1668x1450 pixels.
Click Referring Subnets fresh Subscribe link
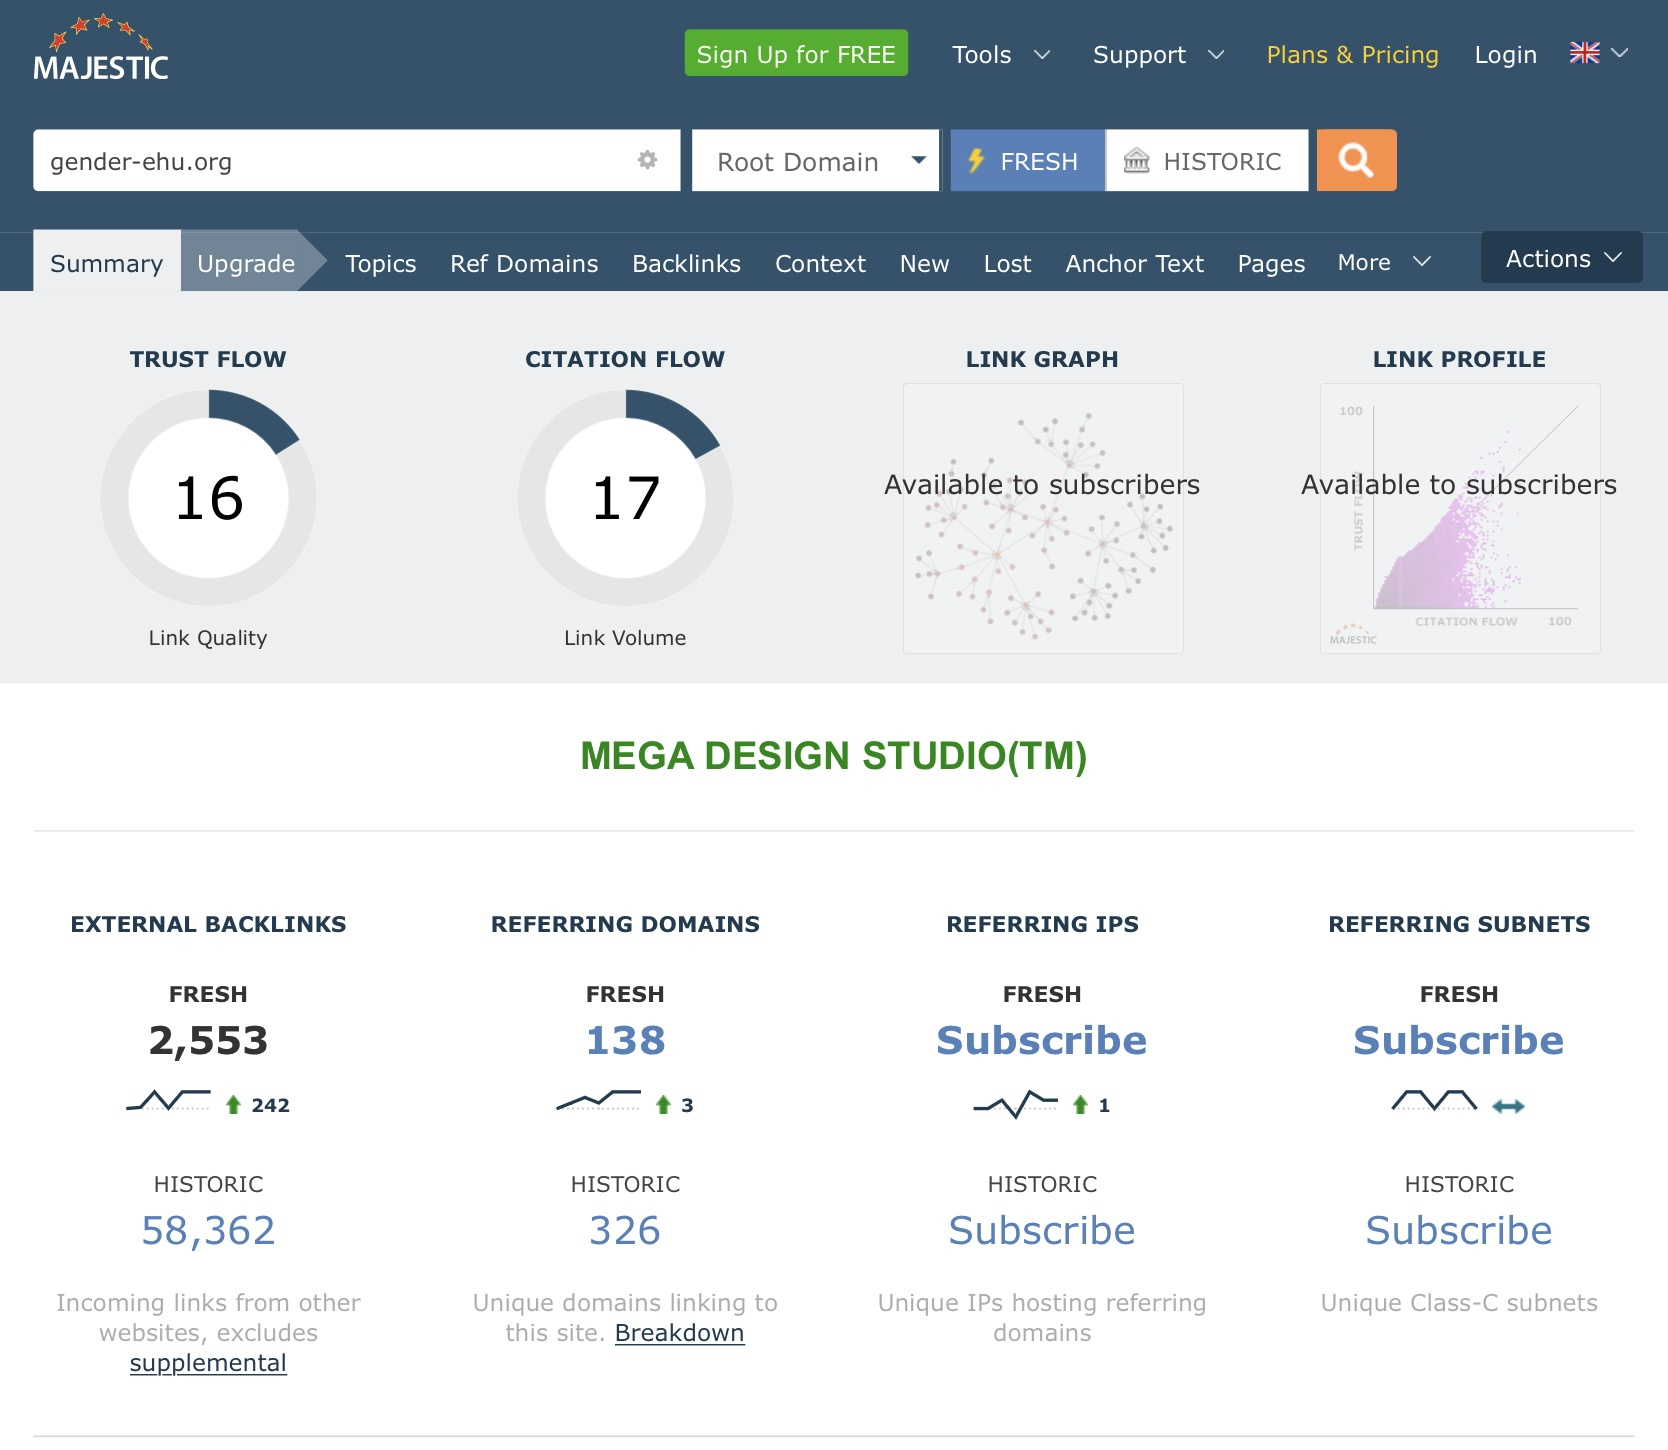coord(1459,1040)
